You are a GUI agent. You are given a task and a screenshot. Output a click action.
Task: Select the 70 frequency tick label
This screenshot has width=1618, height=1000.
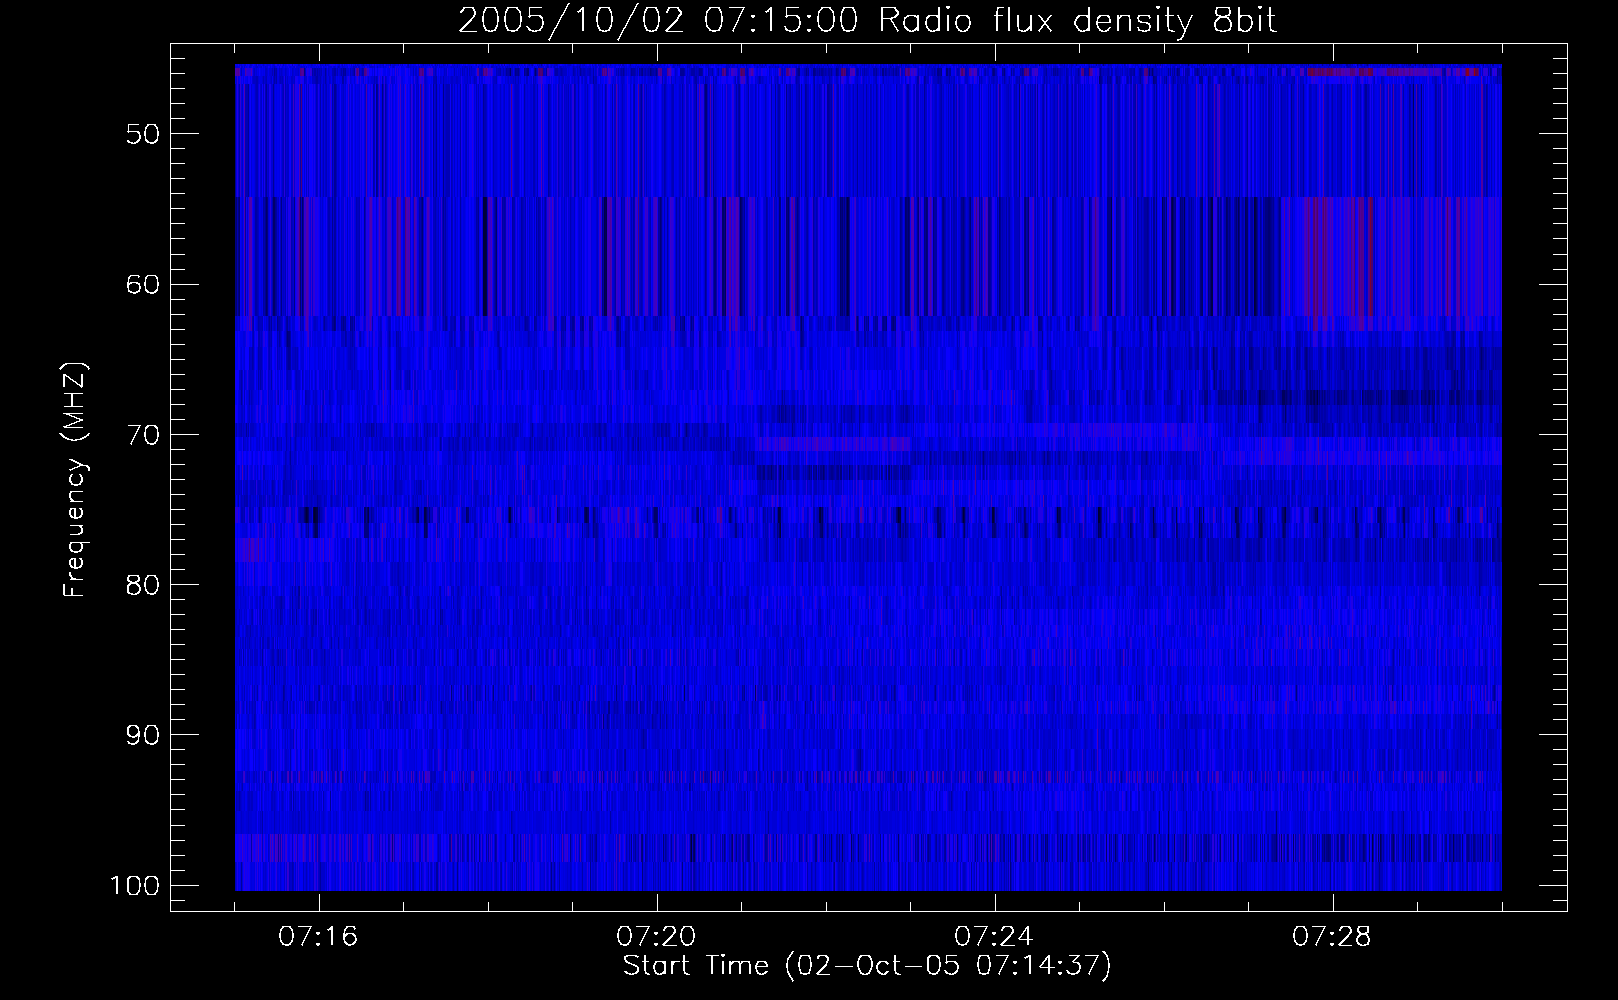pyautogui.click(x=143, y=434)
